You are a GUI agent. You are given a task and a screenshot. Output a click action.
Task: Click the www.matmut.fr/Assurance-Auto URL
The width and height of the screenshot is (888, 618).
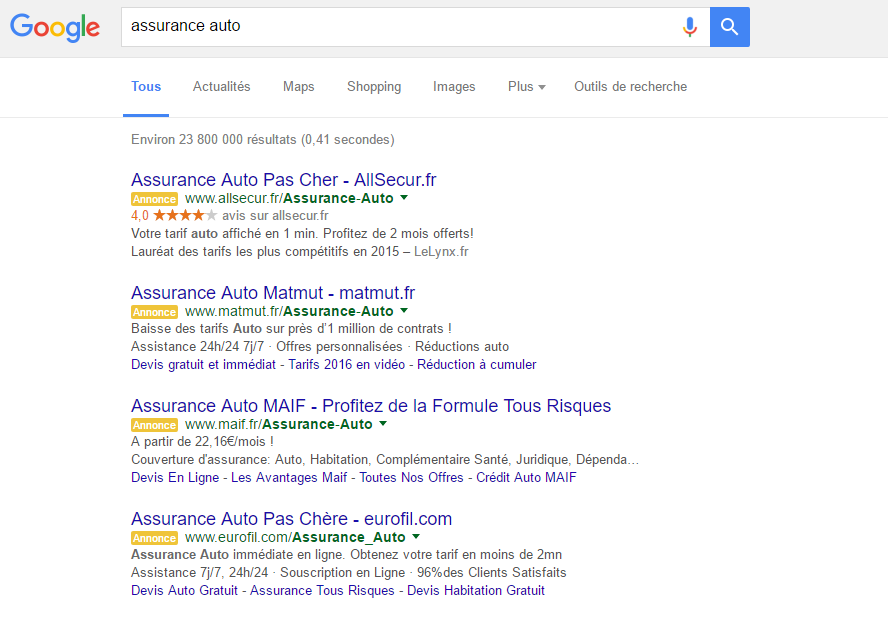289,311
